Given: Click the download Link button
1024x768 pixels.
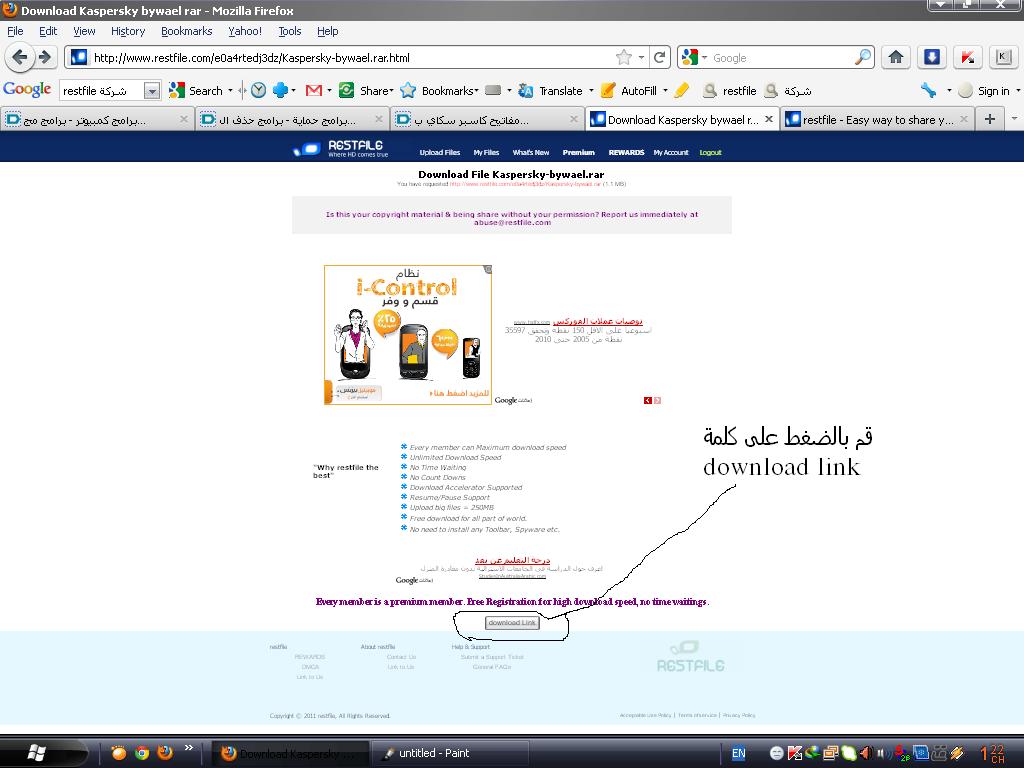Looking at the screenshot, I should click(x=512, y=622).
